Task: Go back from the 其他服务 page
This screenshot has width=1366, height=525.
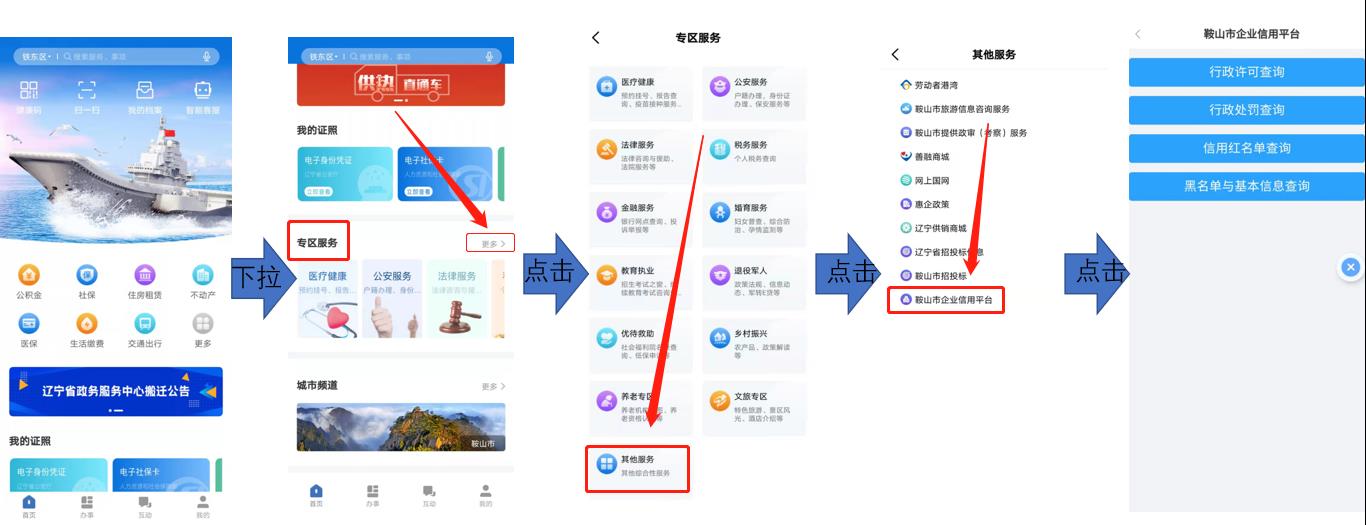Action: [x=895, y=54]
